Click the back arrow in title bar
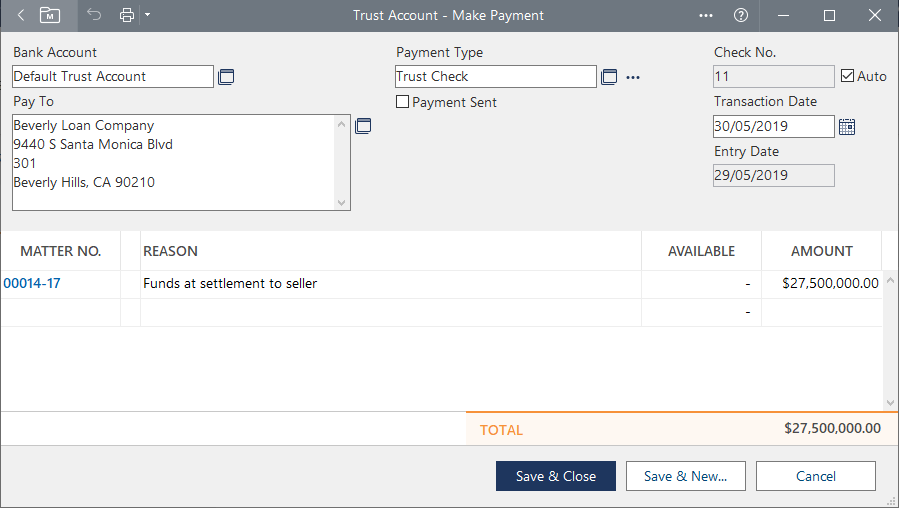 tap(21, 15)
